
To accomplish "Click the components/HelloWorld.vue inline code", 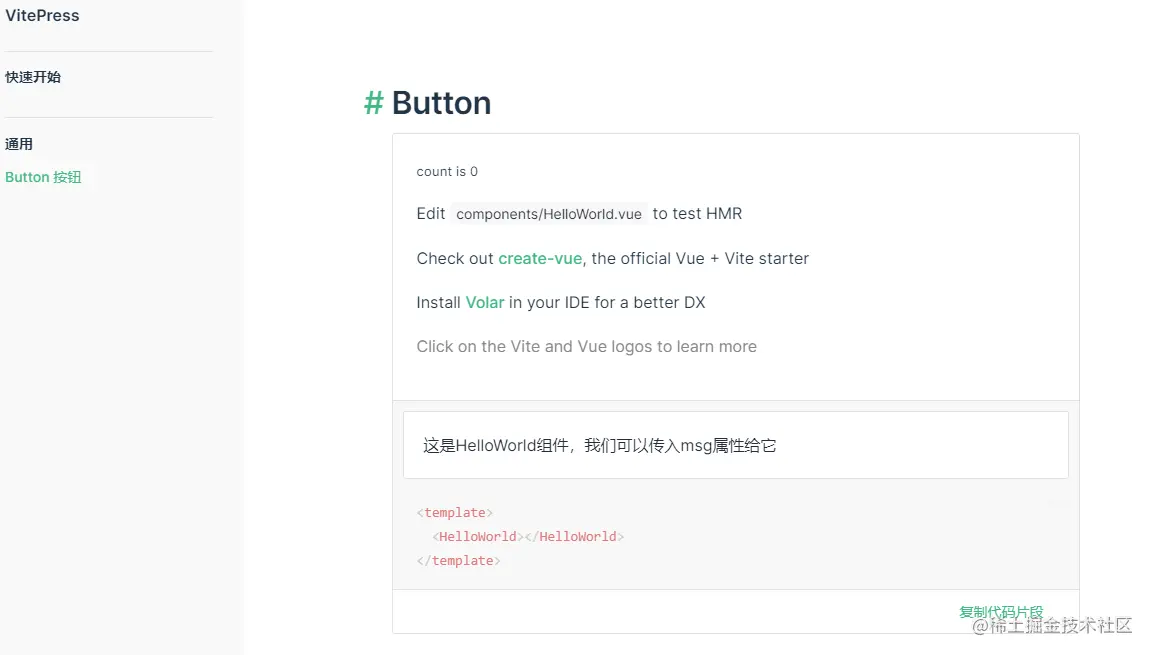I will (x=549, y=214).
